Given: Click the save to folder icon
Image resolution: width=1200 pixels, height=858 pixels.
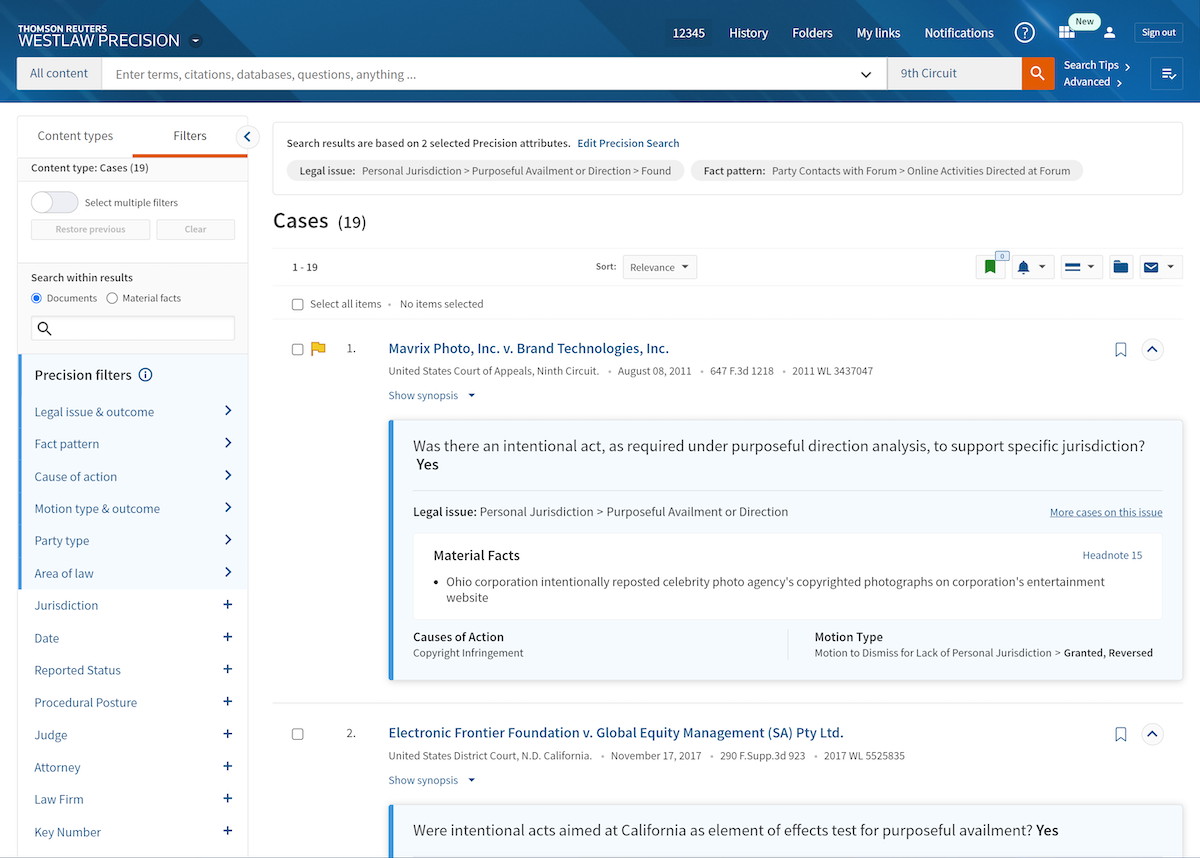Looking at the screenshot, I should (1121, 267).
